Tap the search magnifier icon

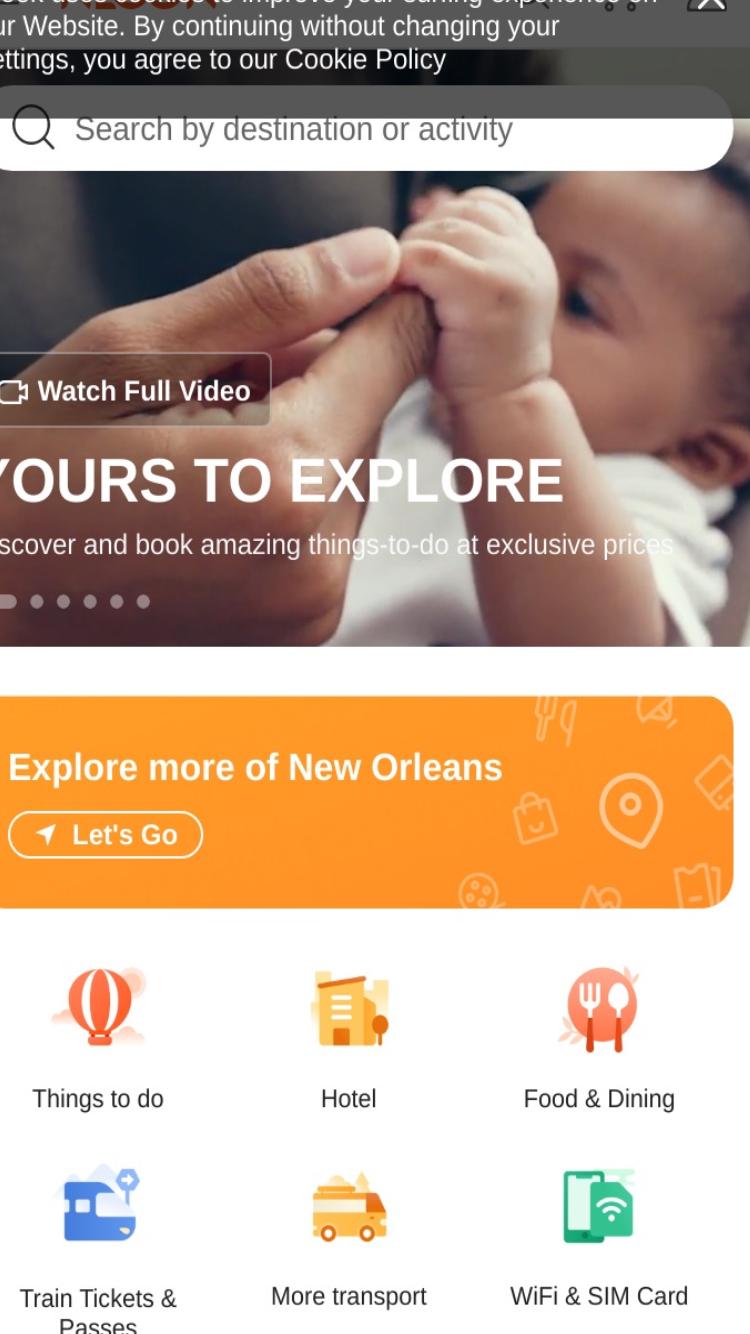tap(33, 128)
